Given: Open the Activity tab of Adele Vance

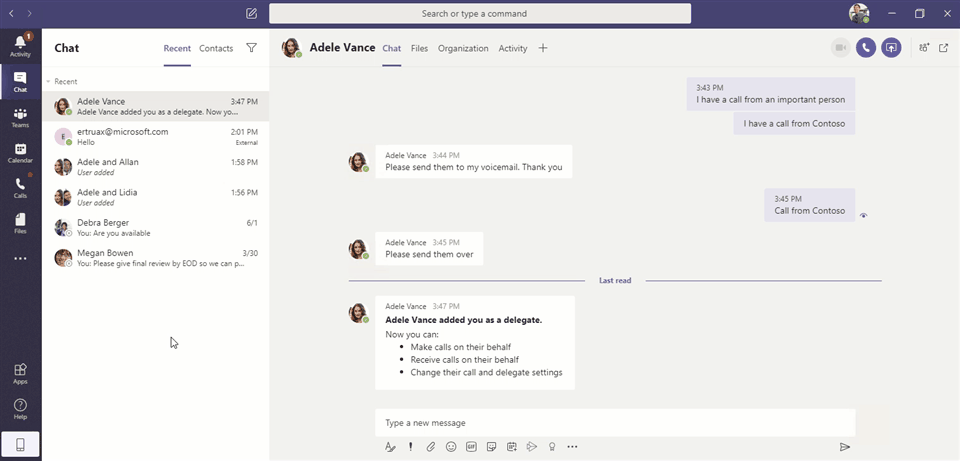Looking at the screenshot, I should (x=512, y=48).
